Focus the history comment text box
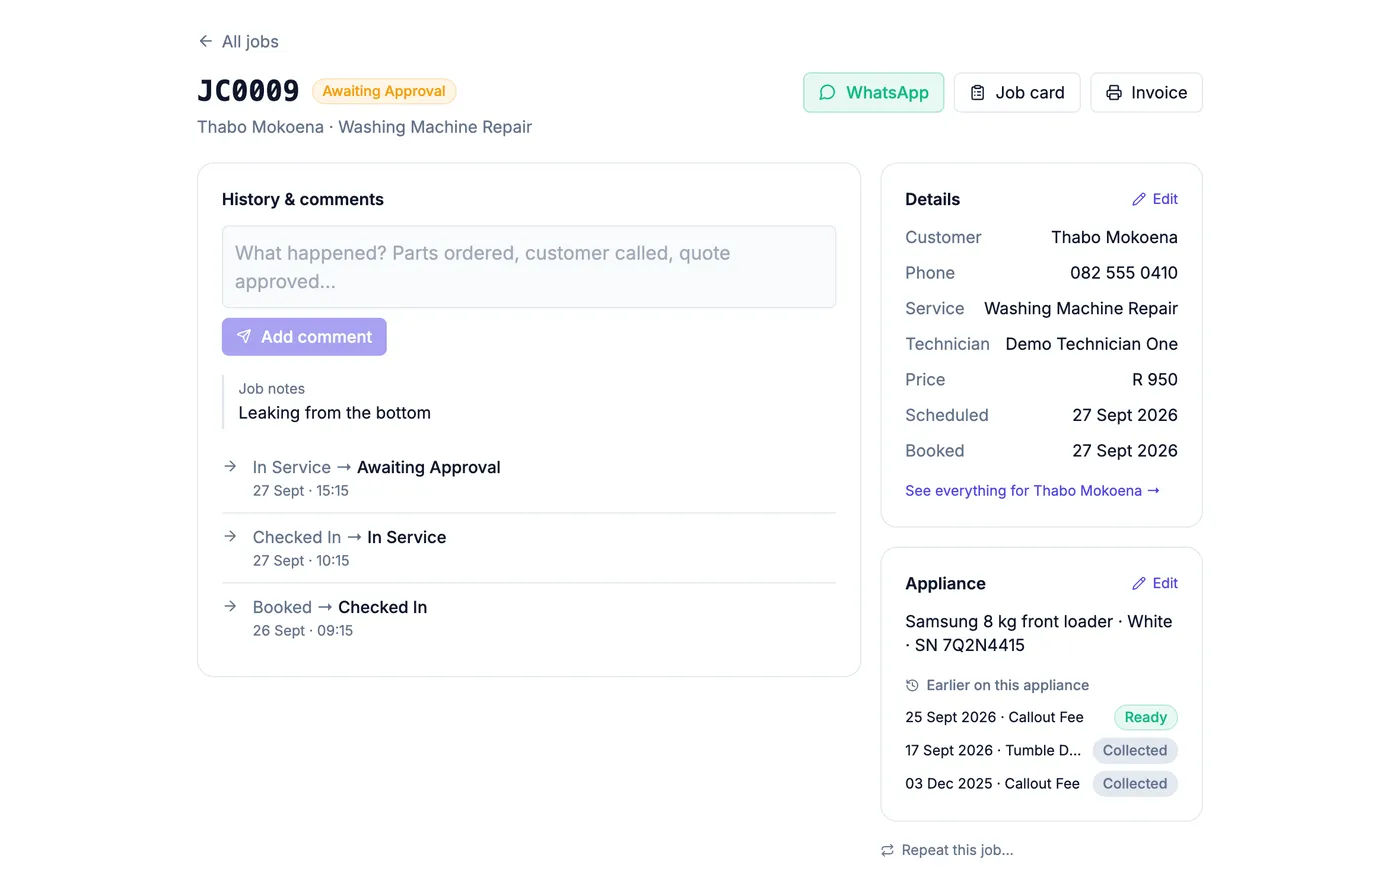 point(529,267)
